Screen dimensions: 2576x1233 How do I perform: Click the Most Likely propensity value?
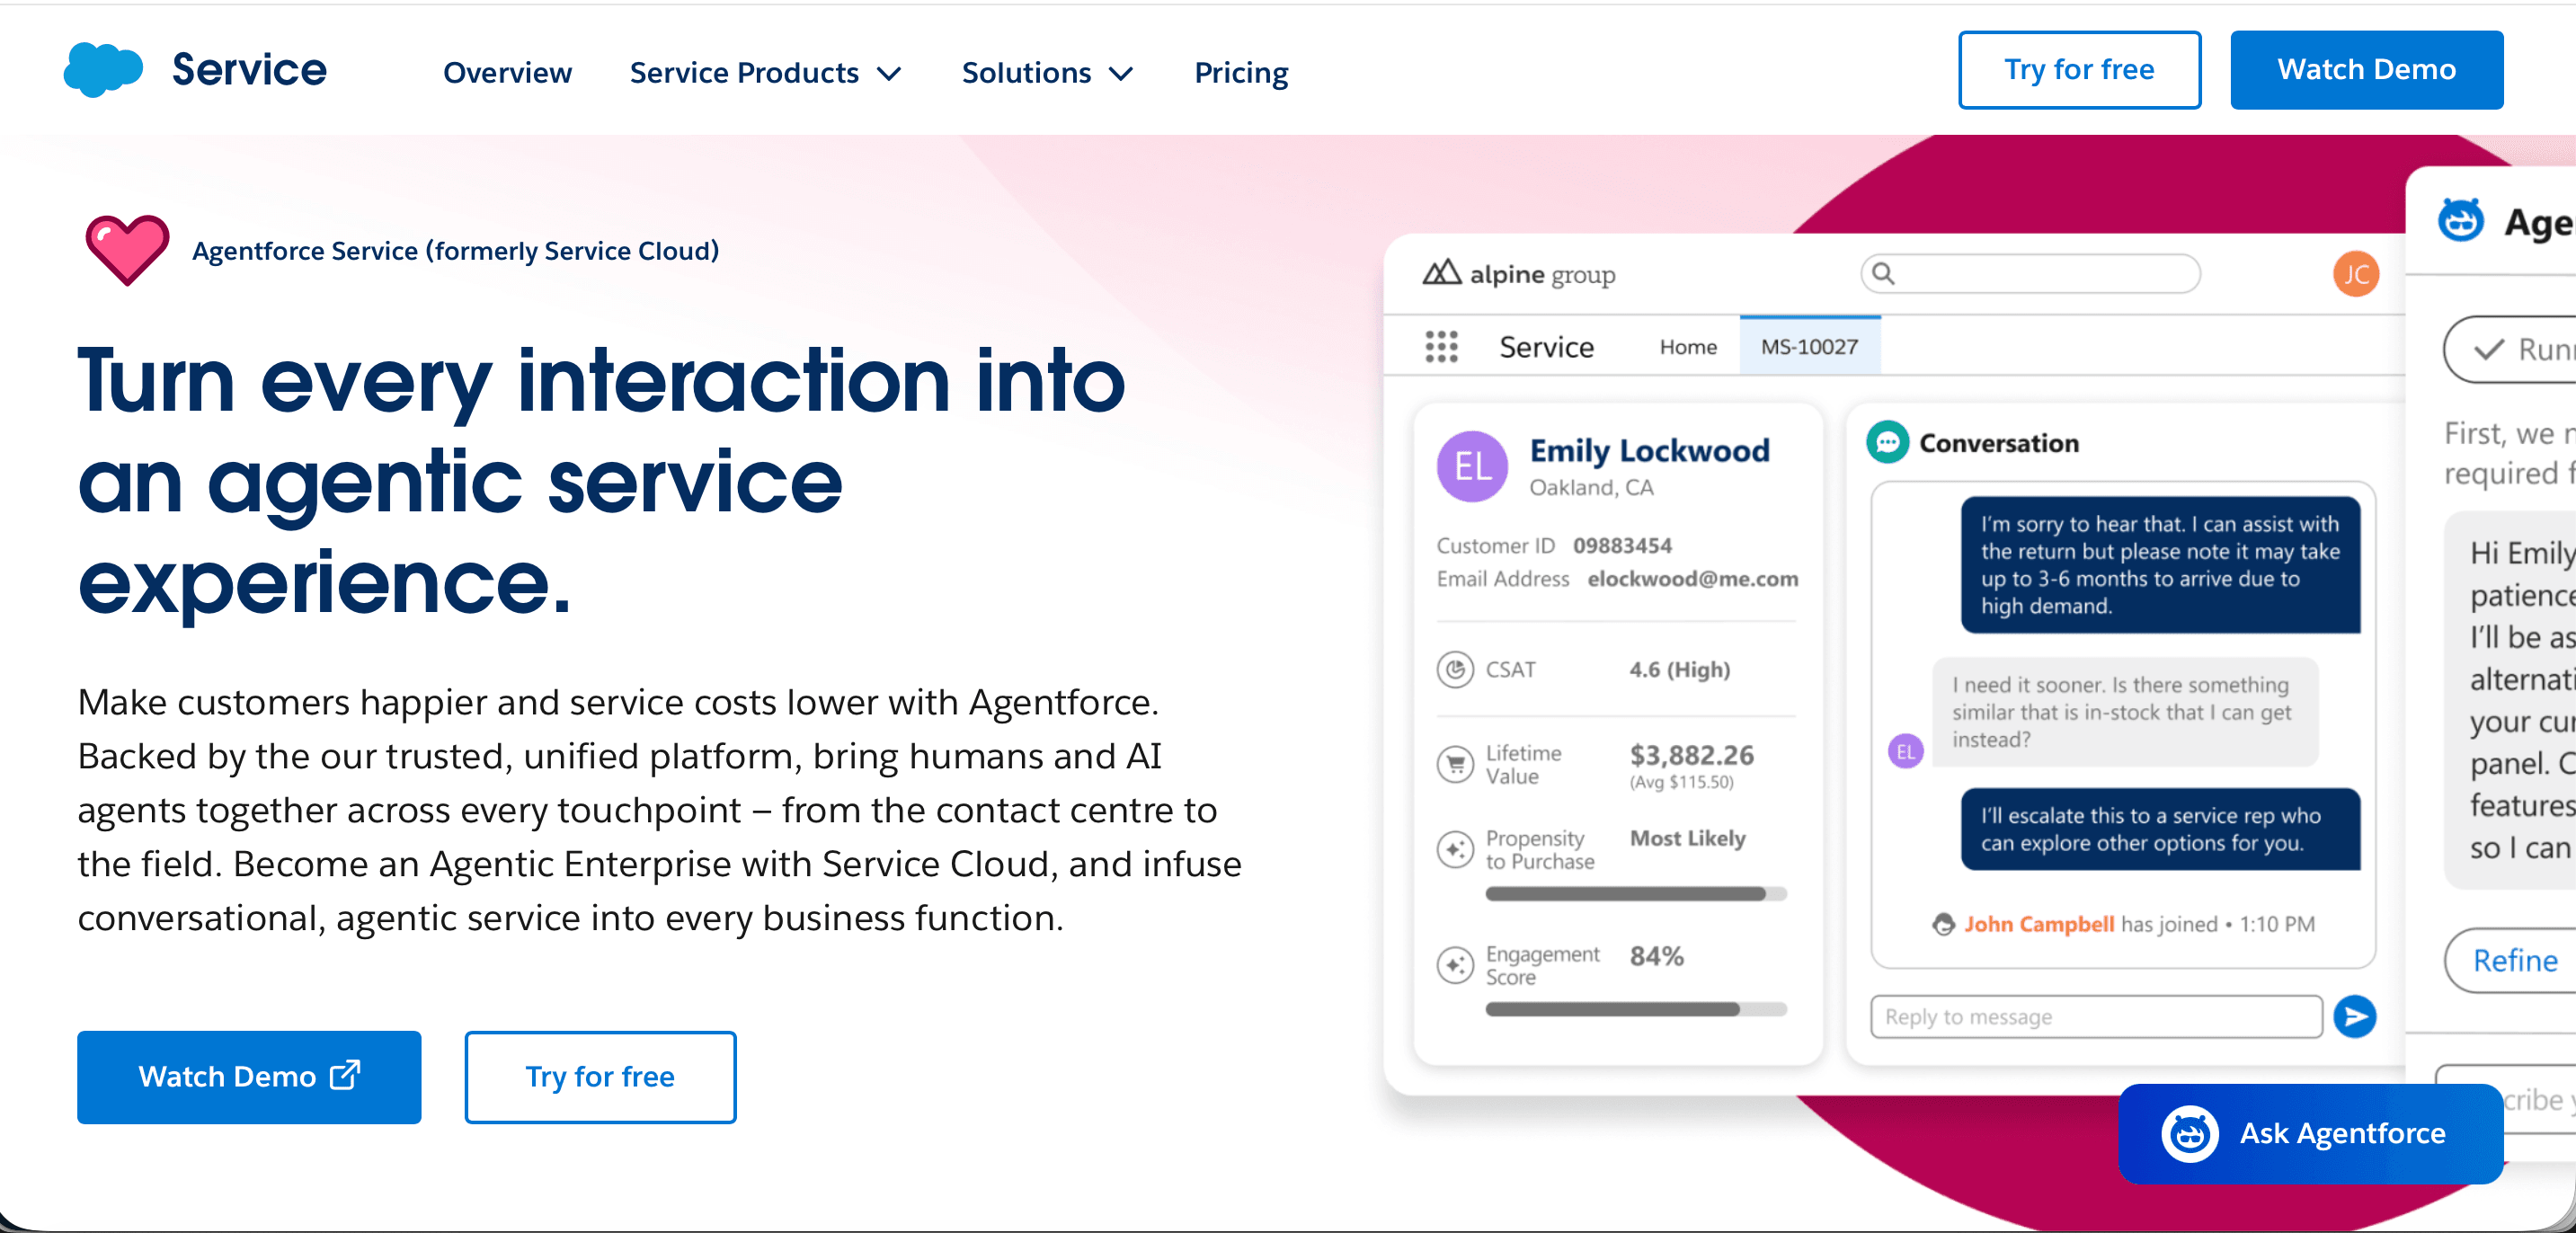coord(1688,838)
